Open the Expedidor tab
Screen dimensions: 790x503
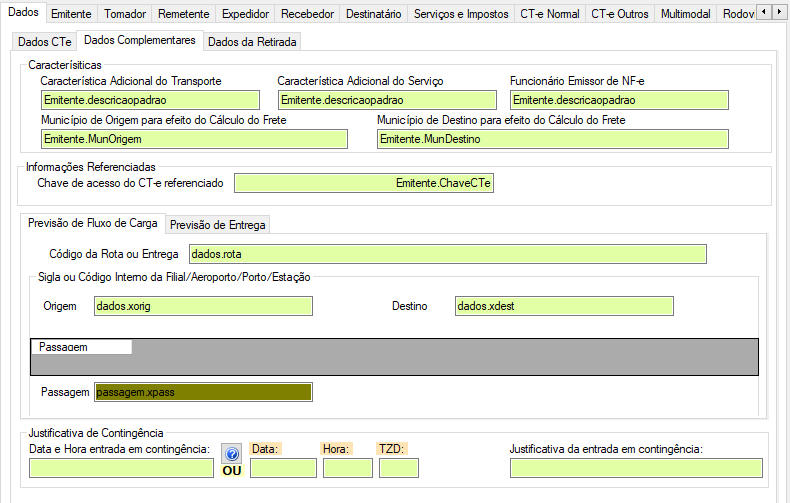pyautogui.click(x=245, y=14)
